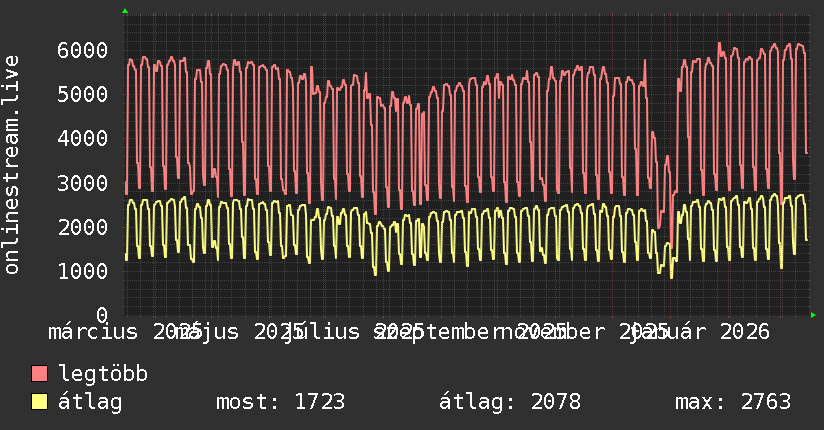Click the pink legtöbb legend swatch
The height and width of the screenshot is (430, 824).
click(x=39, y=374)
